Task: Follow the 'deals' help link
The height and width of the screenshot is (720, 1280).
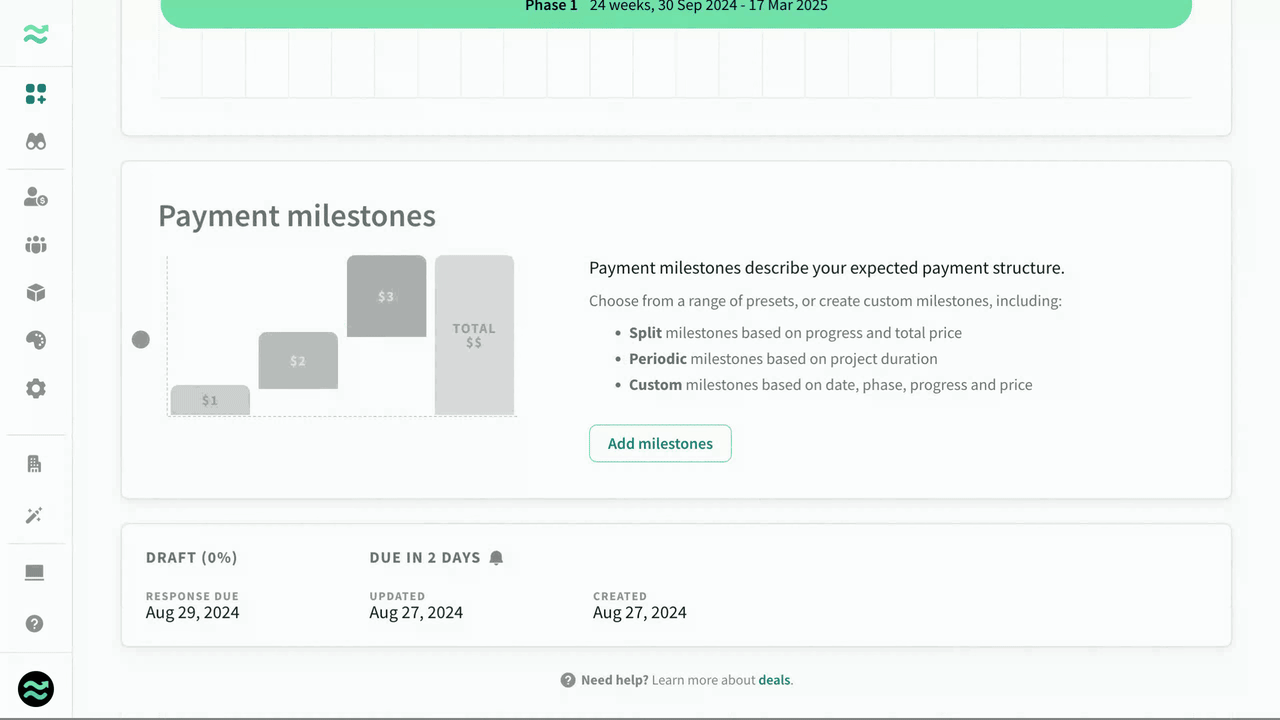Action: 774,680
